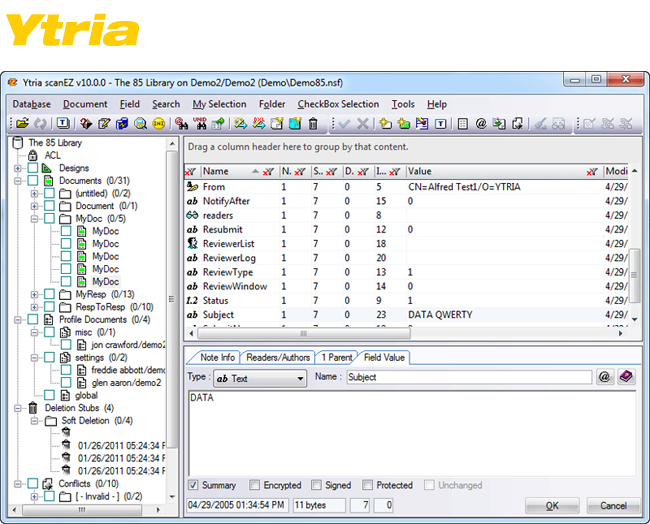Switch to the 1 Parent tab

[x=337, y=357]
